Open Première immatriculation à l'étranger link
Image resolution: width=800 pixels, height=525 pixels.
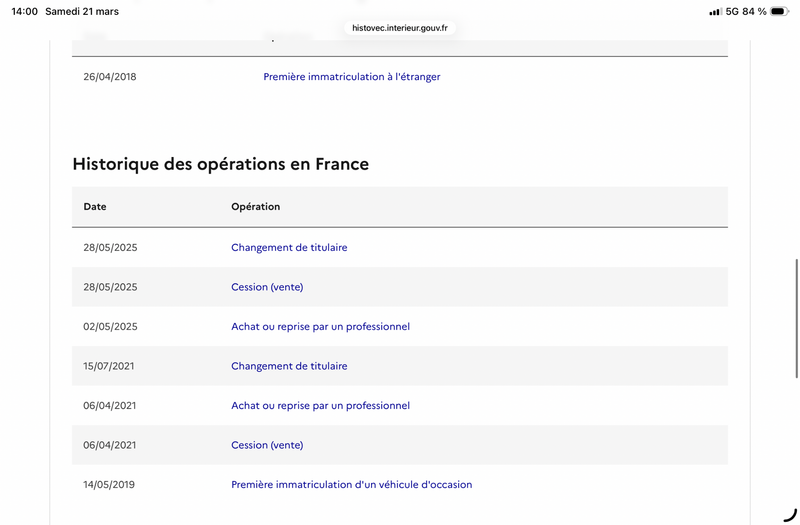351,77
